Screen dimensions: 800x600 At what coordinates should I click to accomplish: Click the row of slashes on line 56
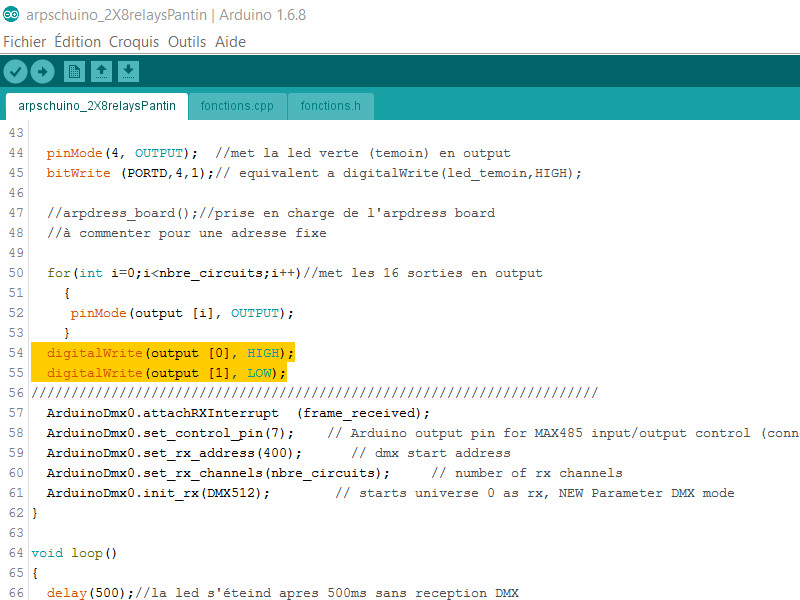[x=314, y=393]
